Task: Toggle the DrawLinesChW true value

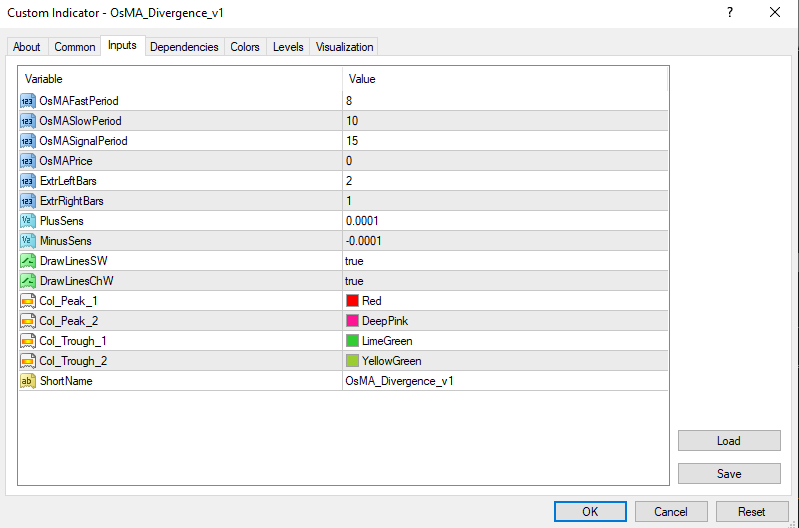Action: coord(354,281)
